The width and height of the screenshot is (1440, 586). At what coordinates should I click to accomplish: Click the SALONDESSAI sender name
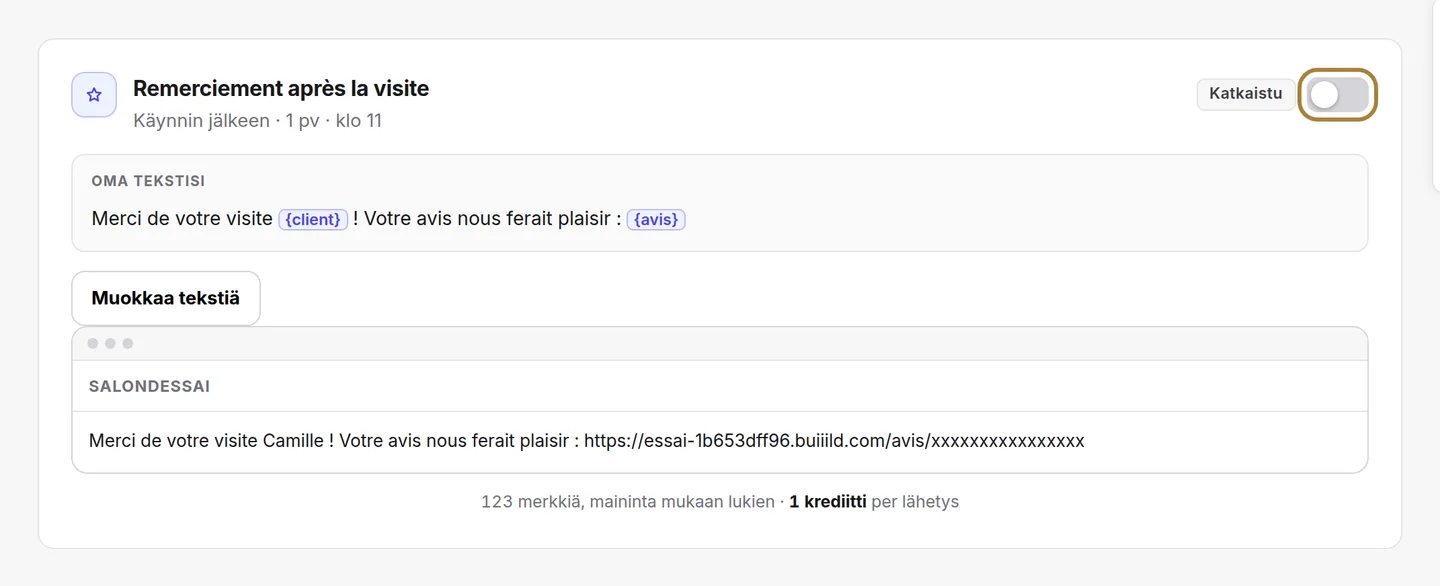(x=149, y=386)
